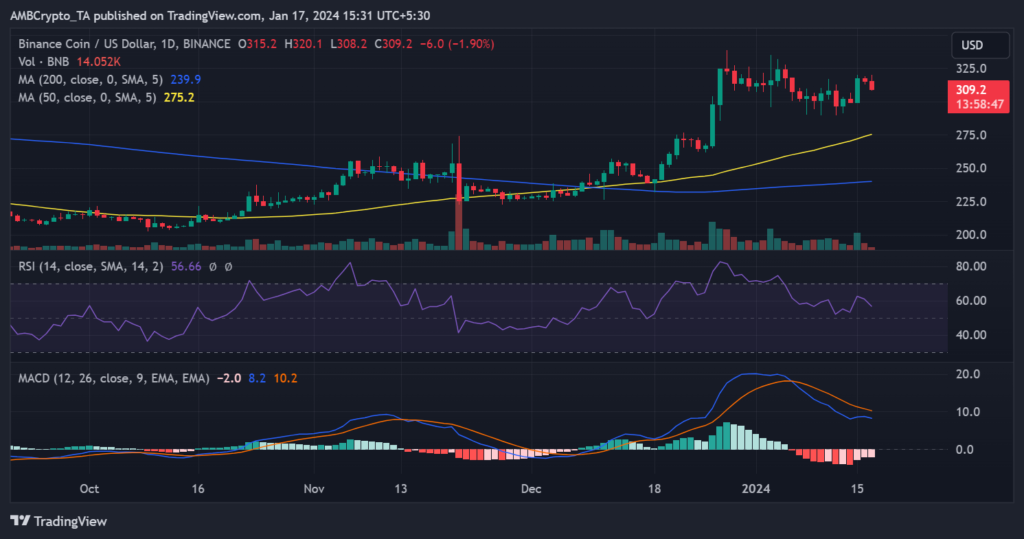Screen dimensions: 1024x539
Task: Open the USD currency selector
Action: 974,45
